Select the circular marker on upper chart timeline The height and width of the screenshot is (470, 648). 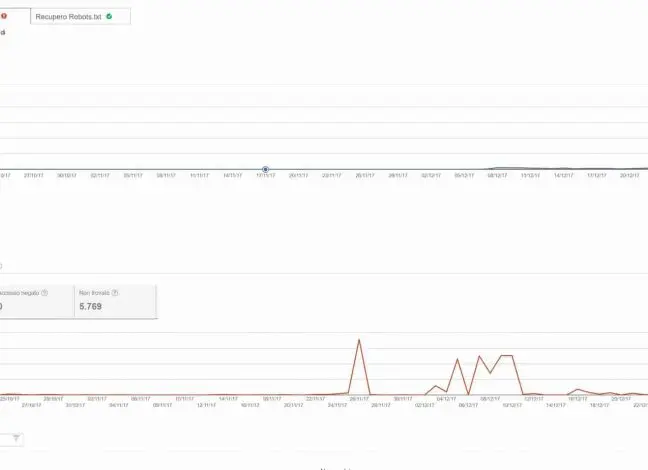(x=265, y=169)
